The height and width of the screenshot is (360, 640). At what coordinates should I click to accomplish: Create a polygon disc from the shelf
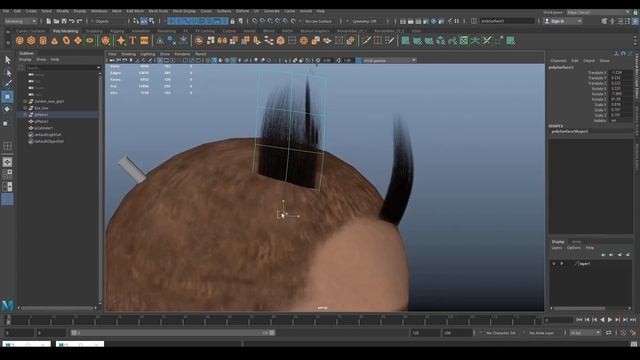pos(90,40)
